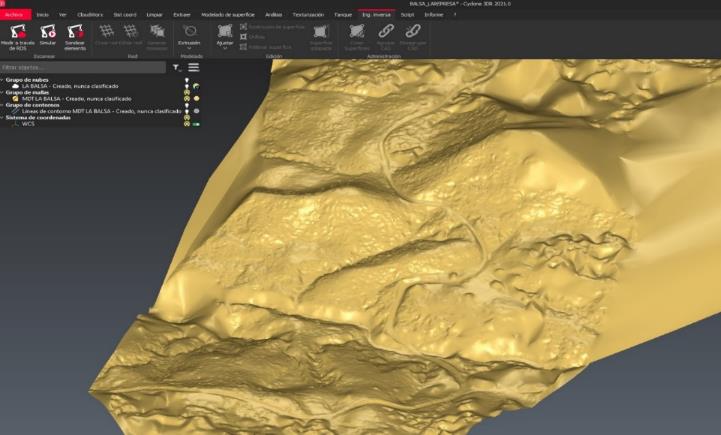Open the filter funnel icon in tree panel

coord(176,68)
